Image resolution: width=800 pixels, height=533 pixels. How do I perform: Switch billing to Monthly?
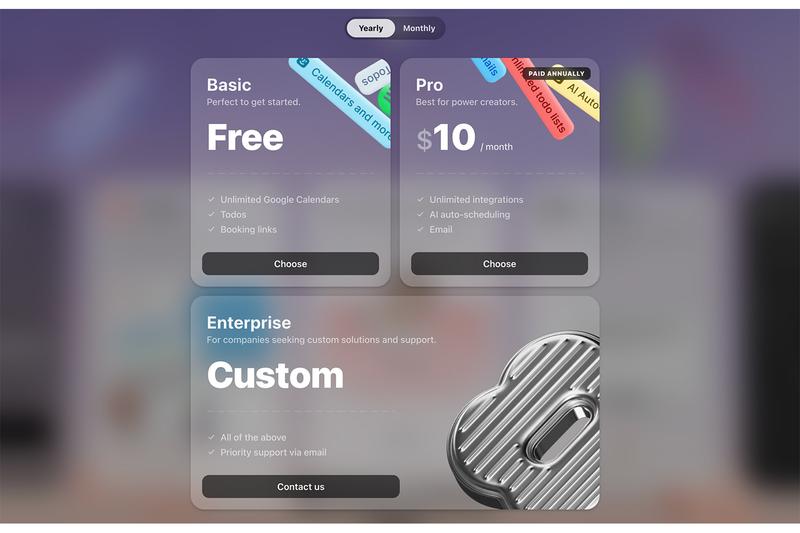pos(419,29)
